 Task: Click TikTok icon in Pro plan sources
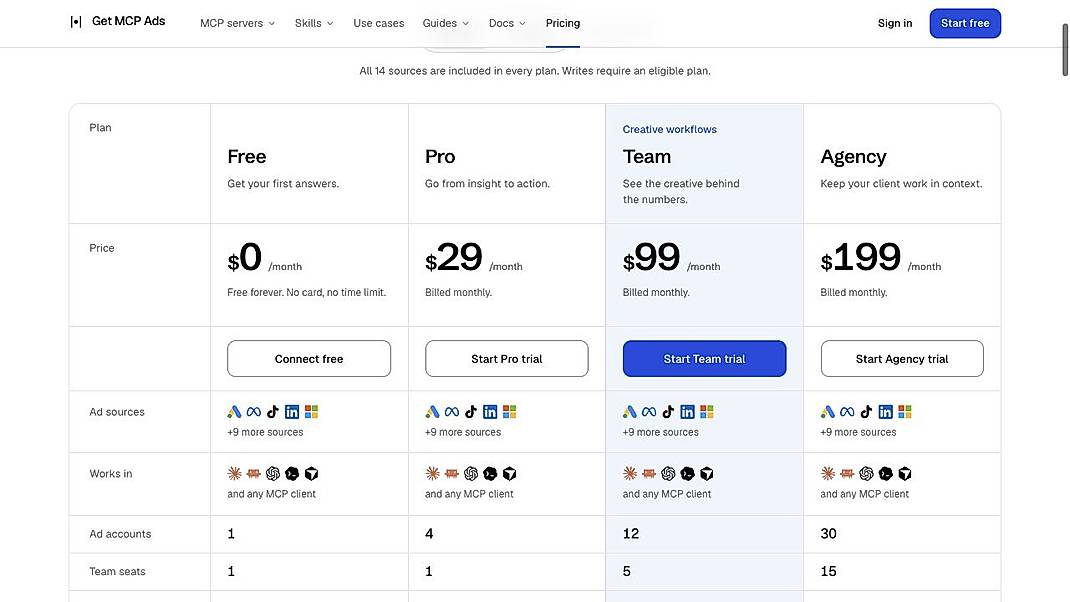pyautogui.click(x=471, y=412)
